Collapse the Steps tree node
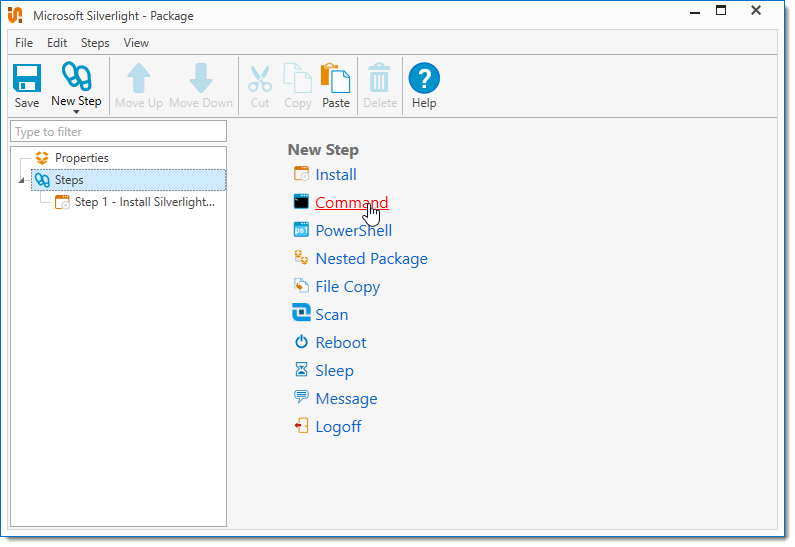The height and width of the screenshot is (547, 795). point(23,181)
